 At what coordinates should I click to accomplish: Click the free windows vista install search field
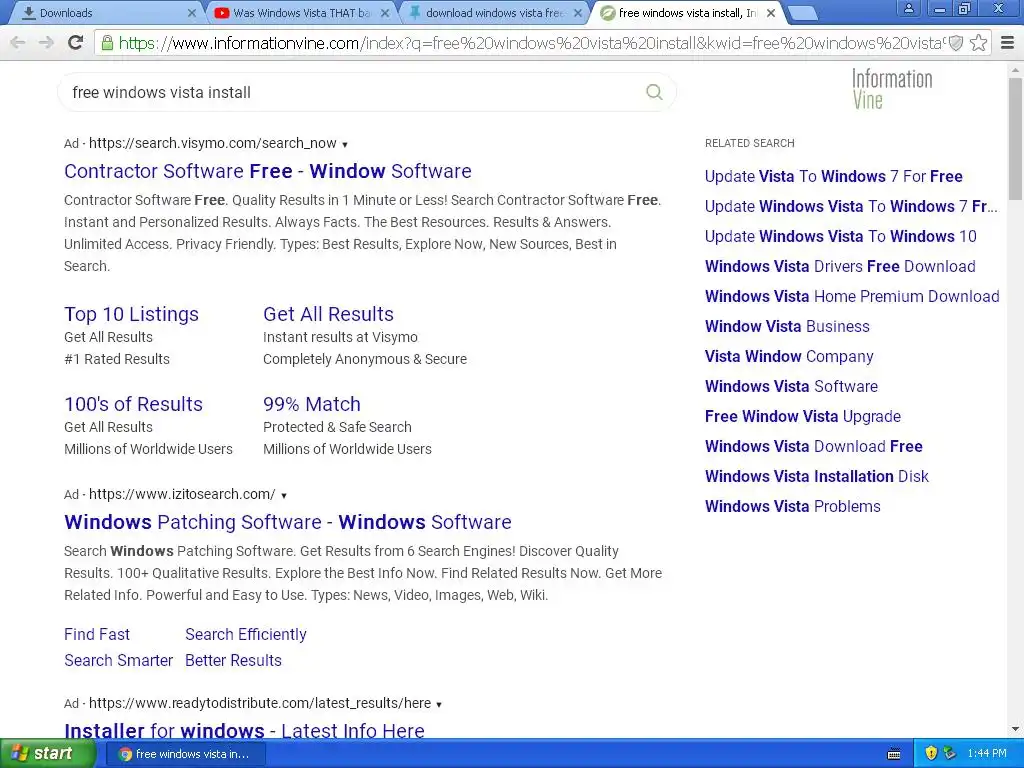click(x=353, y=92)
